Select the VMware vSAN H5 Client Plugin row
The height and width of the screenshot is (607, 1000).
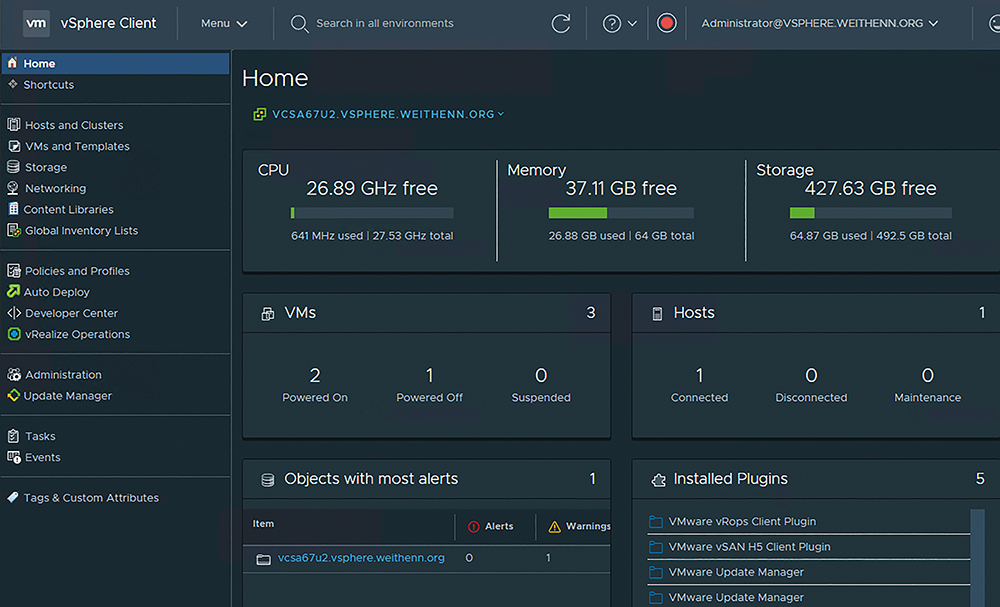[809, 547]
